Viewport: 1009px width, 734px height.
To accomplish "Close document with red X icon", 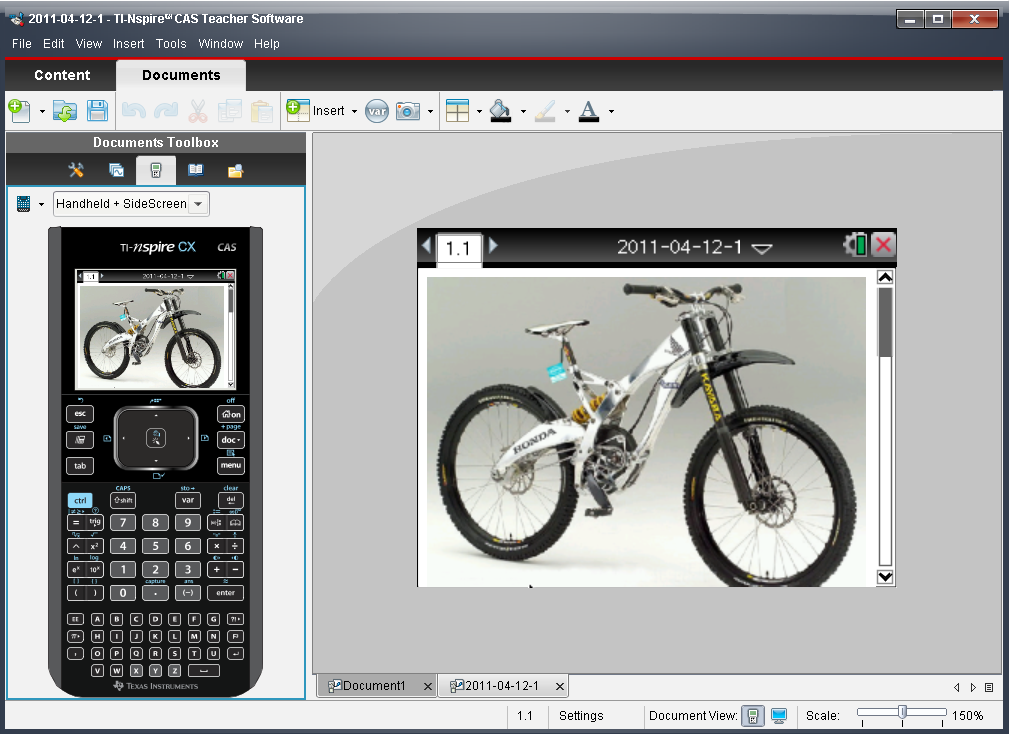I will pos(884,245).
